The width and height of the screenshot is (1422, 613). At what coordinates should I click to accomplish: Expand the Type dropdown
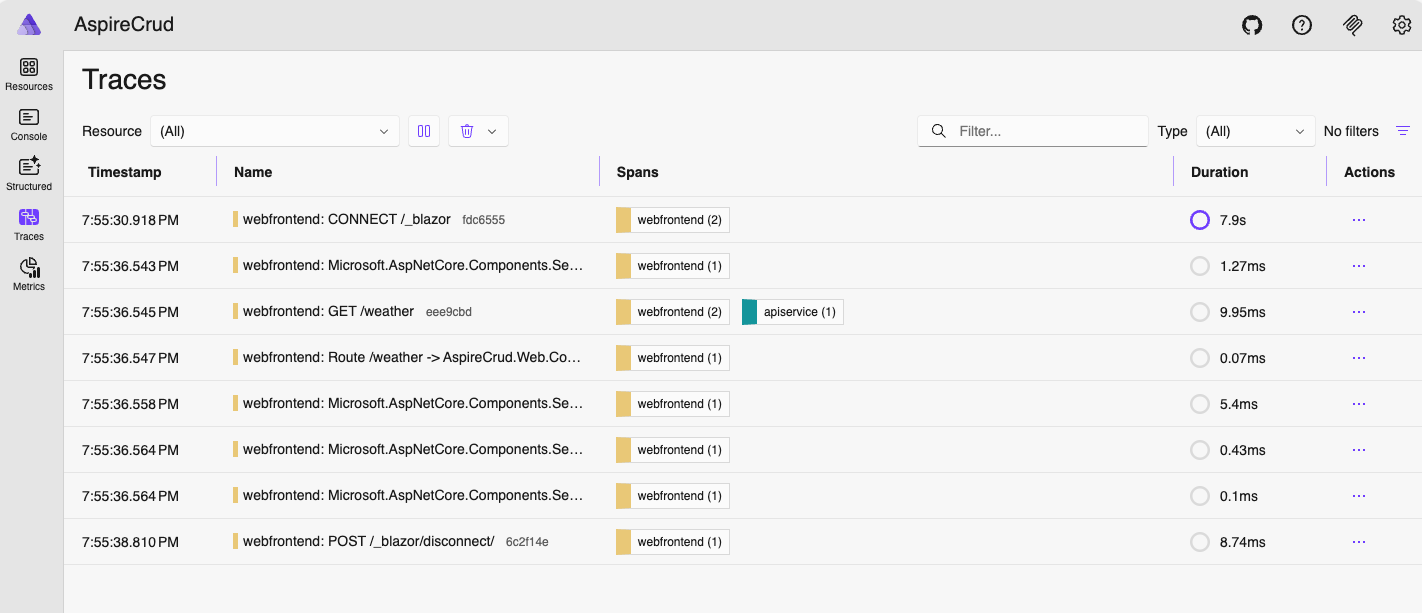(1256, 131)
